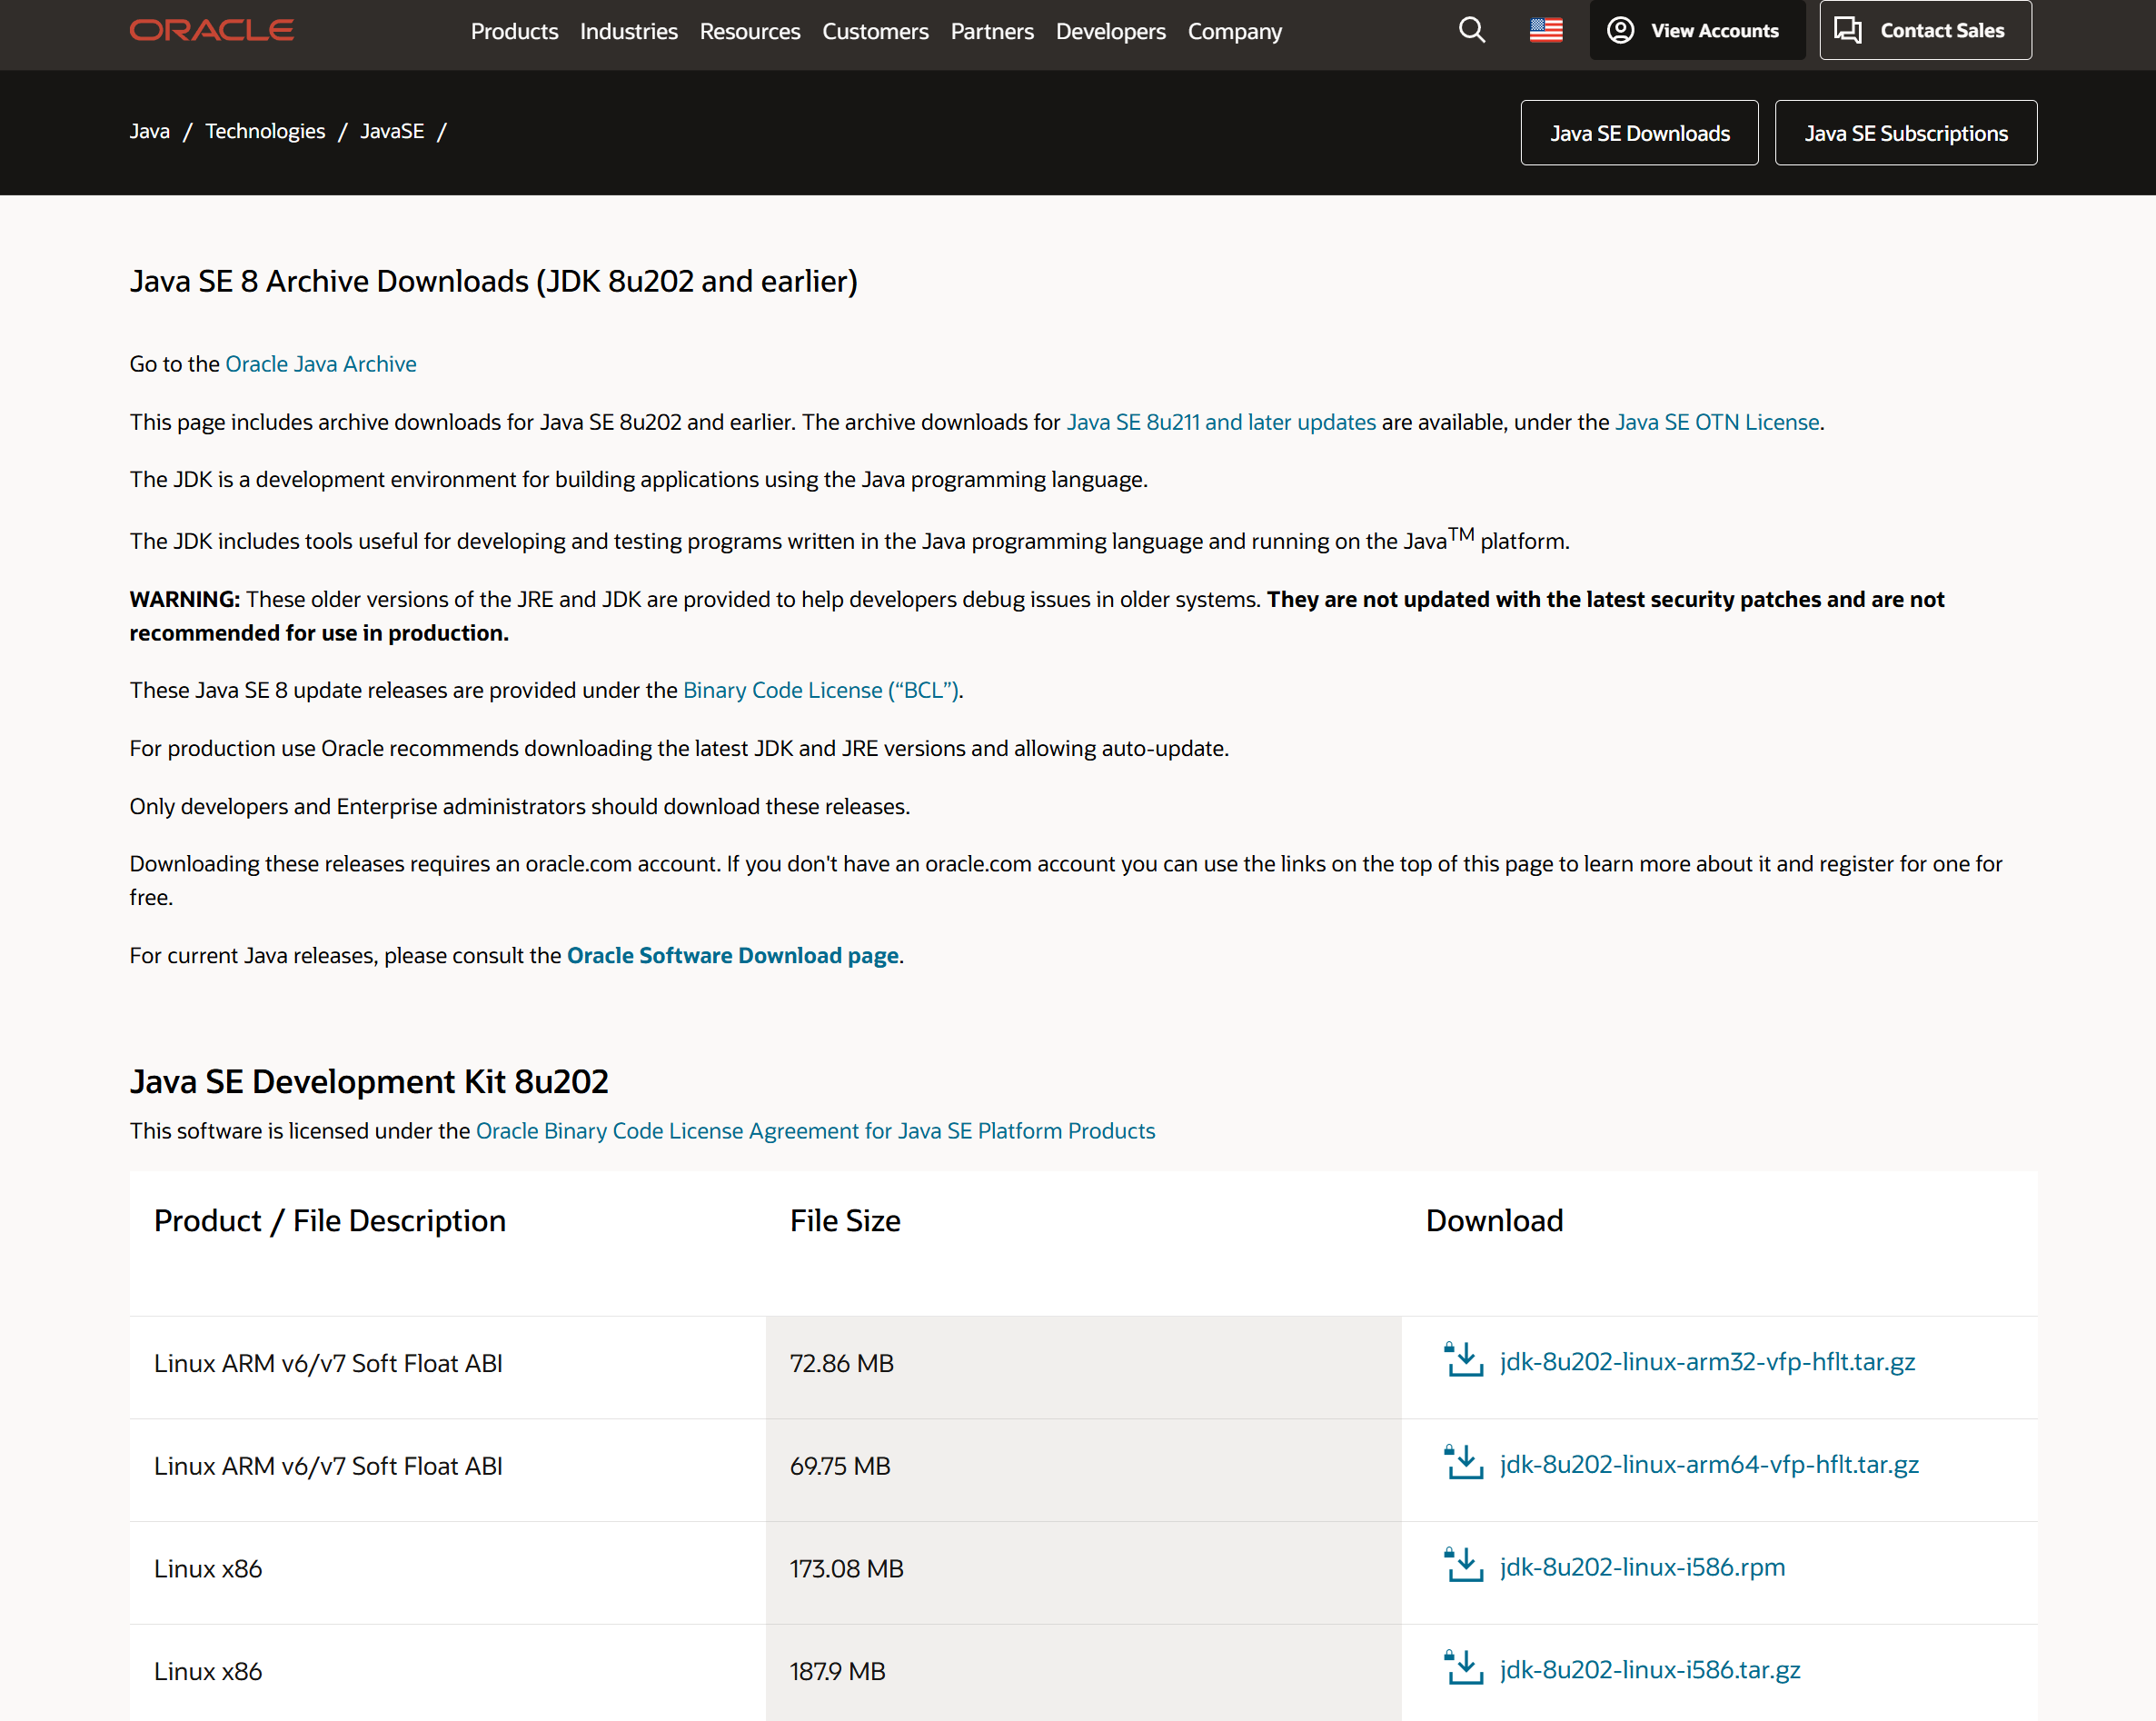
Task: Open the Java SE OTN License link
Action: pos(1717,422)
